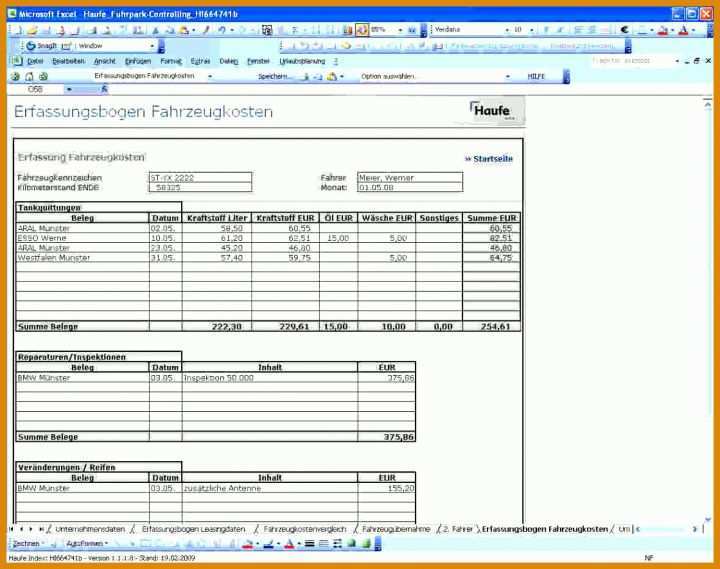
Task: Open the font size 10 dropdown
Action: [531, 30]
